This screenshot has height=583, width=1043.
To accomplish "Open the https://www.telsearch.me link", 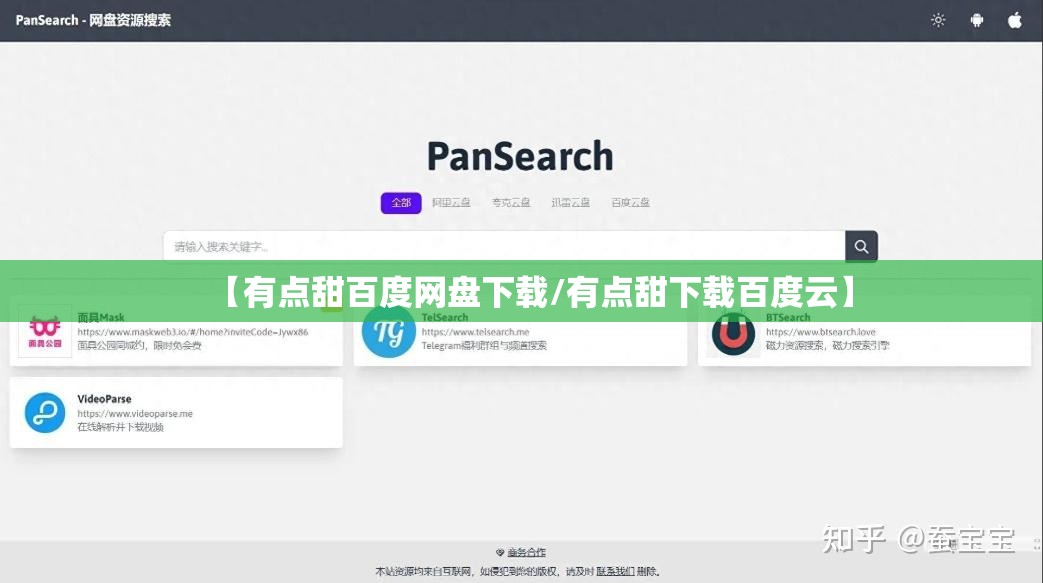I will coord(476,331).
